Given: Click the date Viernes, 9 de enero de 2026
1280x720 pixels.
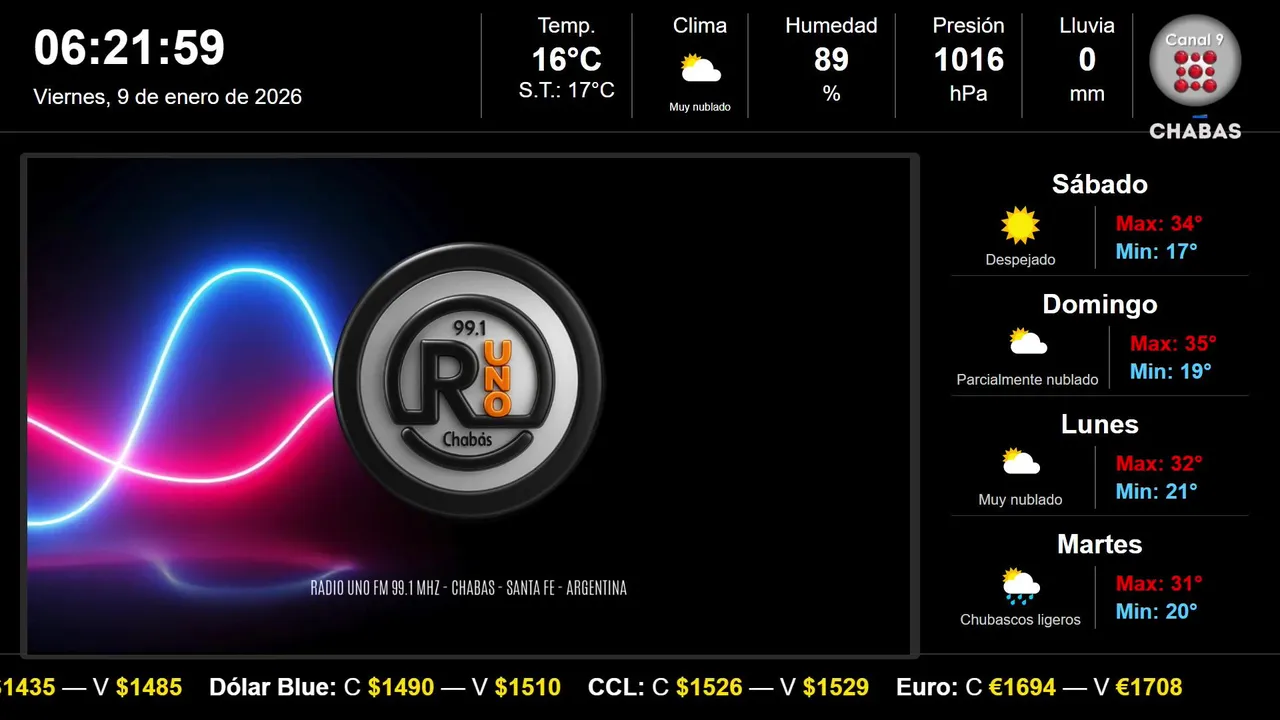Looking at the screenshot, I should pyautogui.click(x=167, y=97).
